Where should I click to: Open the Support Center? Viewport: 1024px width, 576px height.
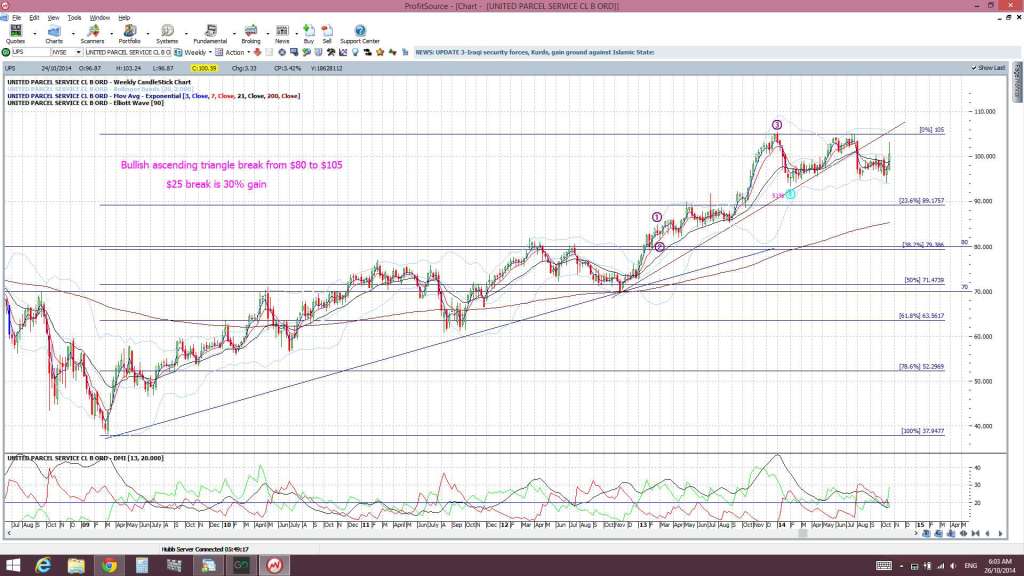pyautogui.click(x=360, y=34)
